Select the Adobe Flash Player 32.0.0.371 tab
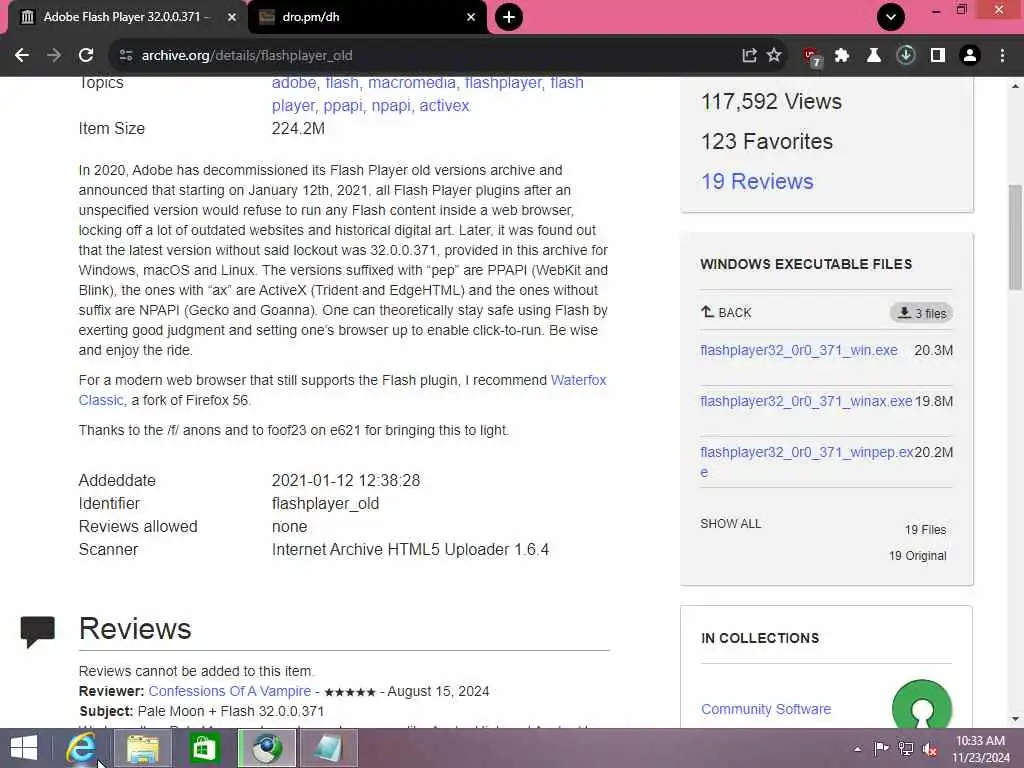1024x768 pixels. [127, 17]
